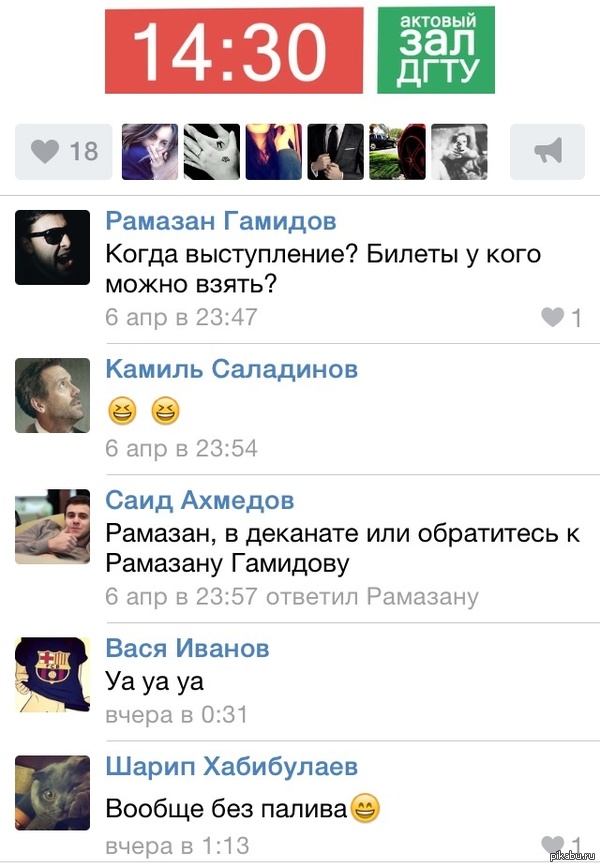Like the post with 18 hearts
Screen dimensions: 600x867
(64, 152)
